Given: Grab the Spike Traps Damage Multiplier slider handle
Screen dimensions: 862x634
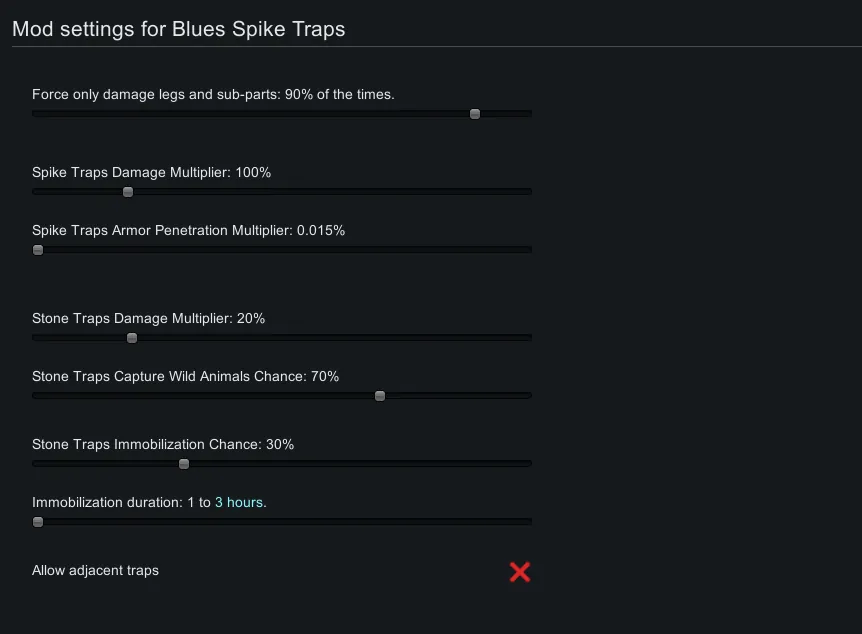Looking at the screenshot, I should (128, 192).
